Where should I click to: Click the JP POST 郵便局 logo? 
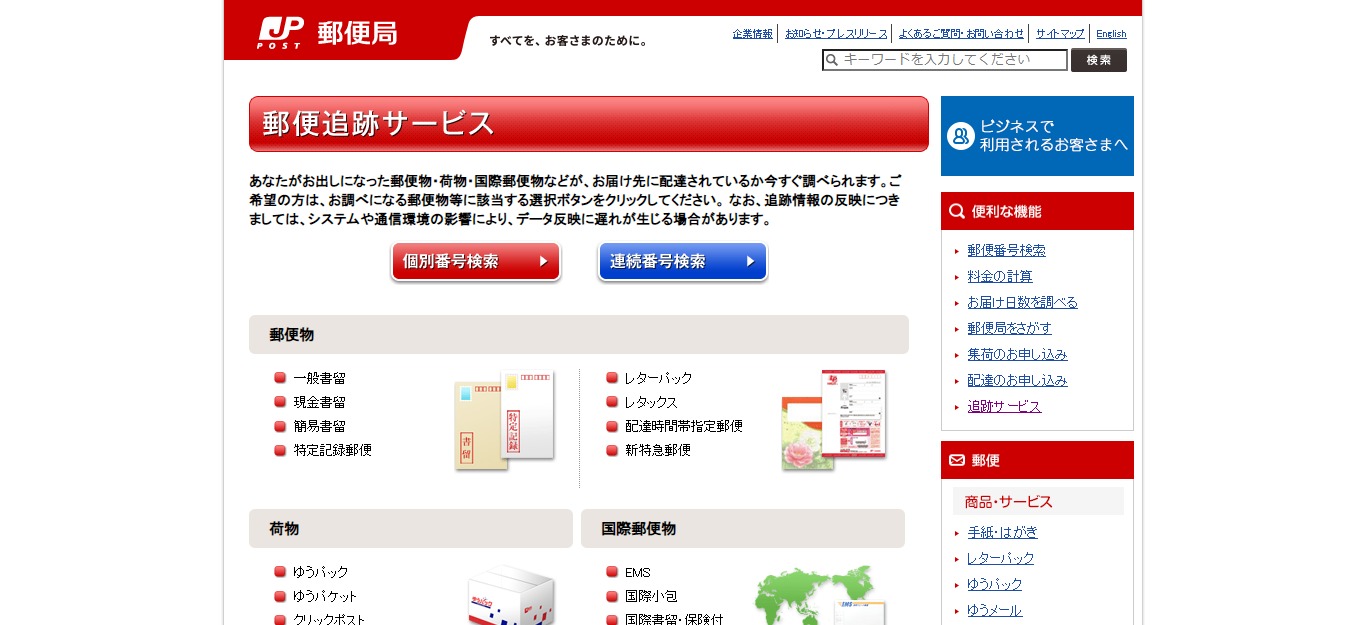pos(328,32)
